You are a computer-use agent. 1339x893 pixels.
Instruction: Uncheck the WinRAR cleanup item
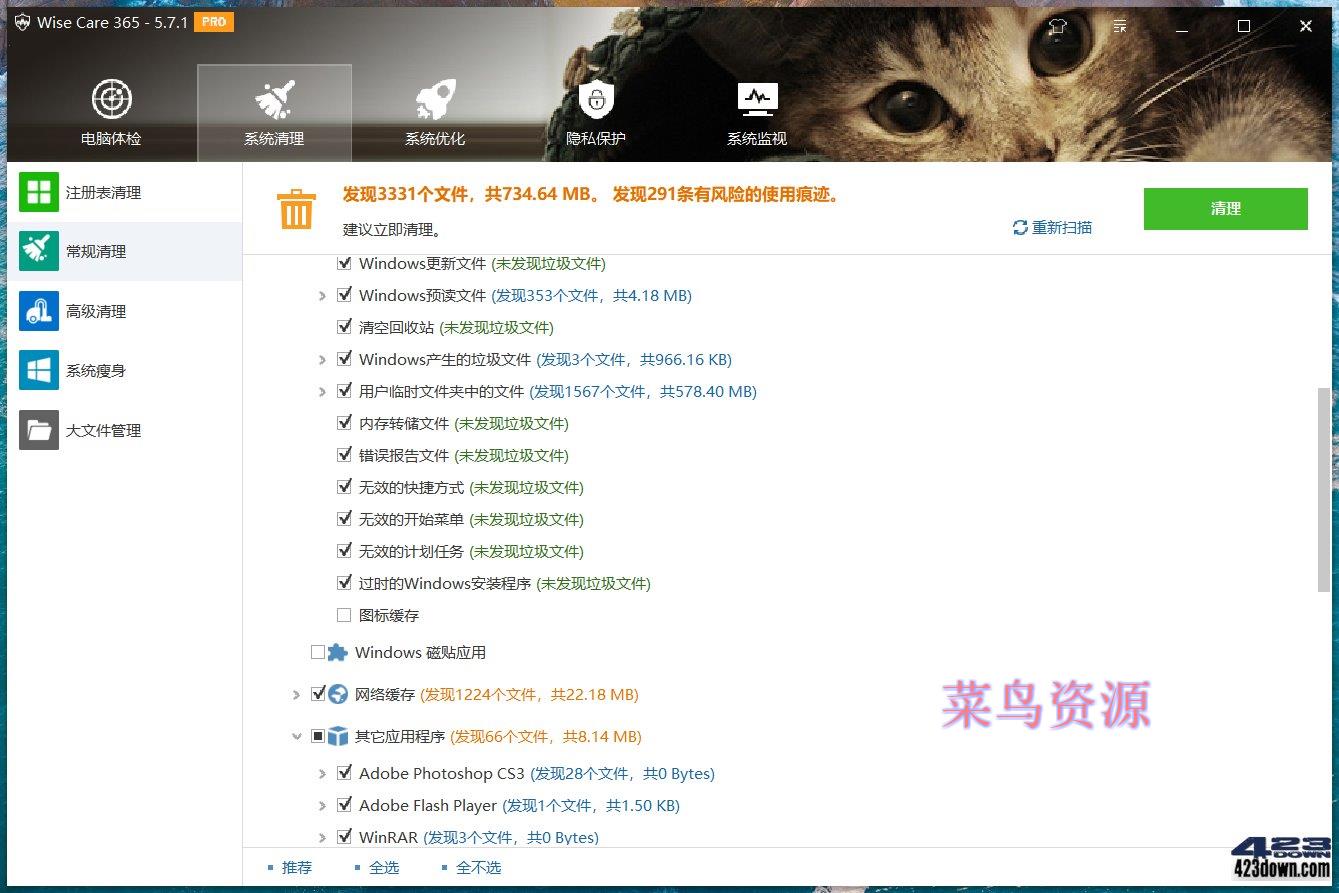(345, 837)
